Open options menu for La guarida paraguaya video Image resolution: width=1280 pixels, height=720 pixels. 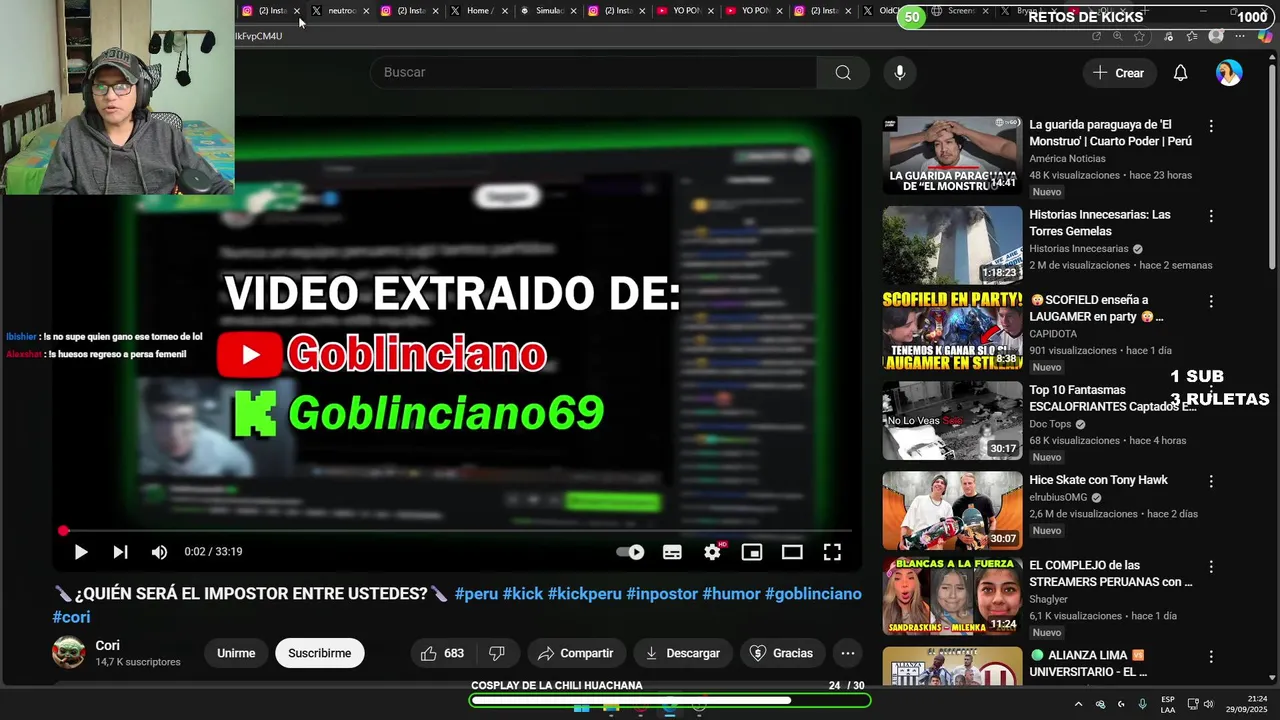pyautogui.click(x=1211, y=126)
